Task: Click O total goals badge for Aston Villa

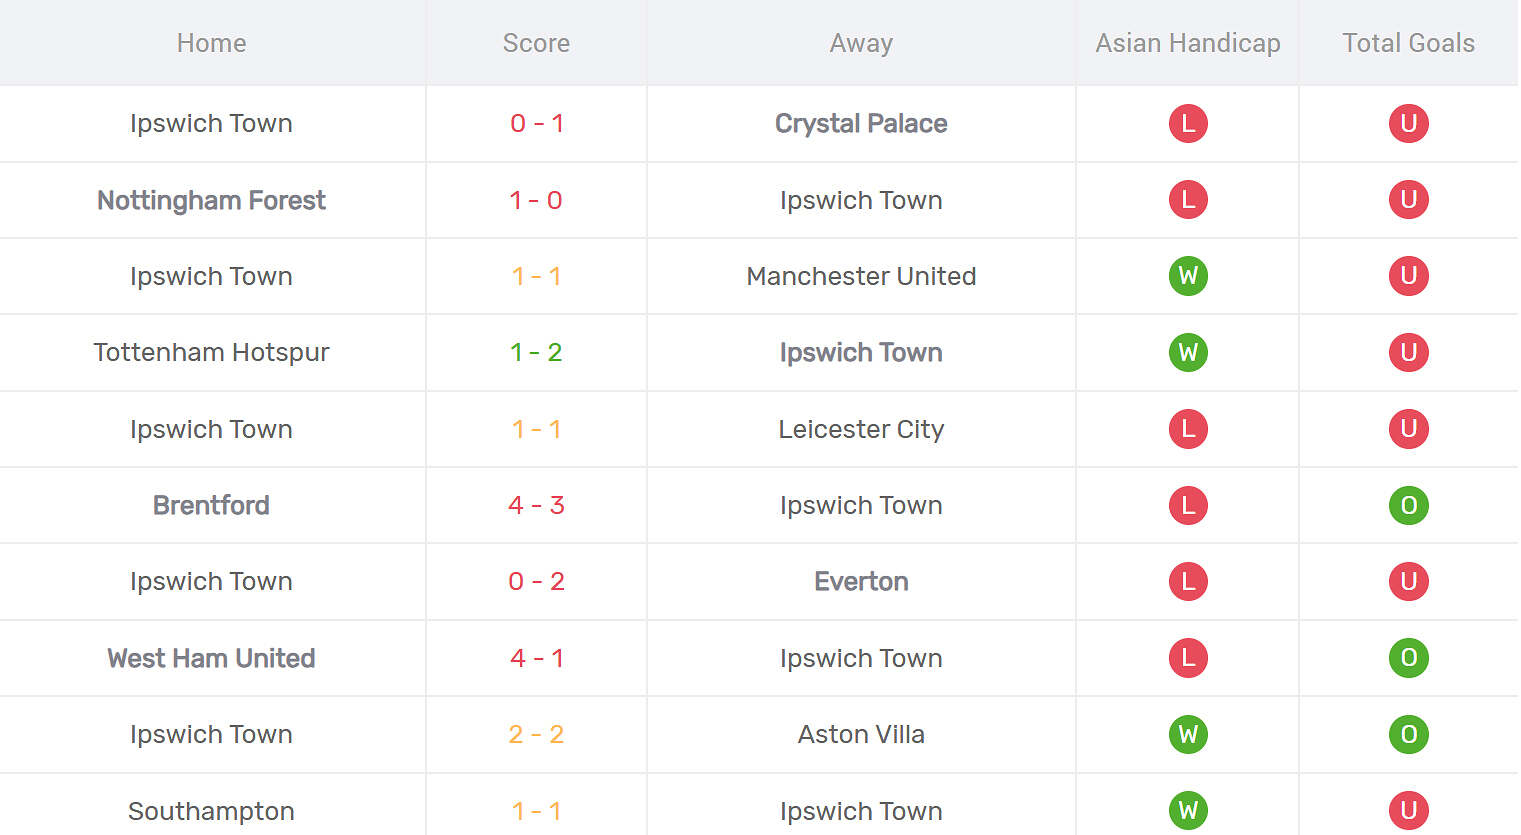Action: pyautogui.click(x=1408, y=734)
